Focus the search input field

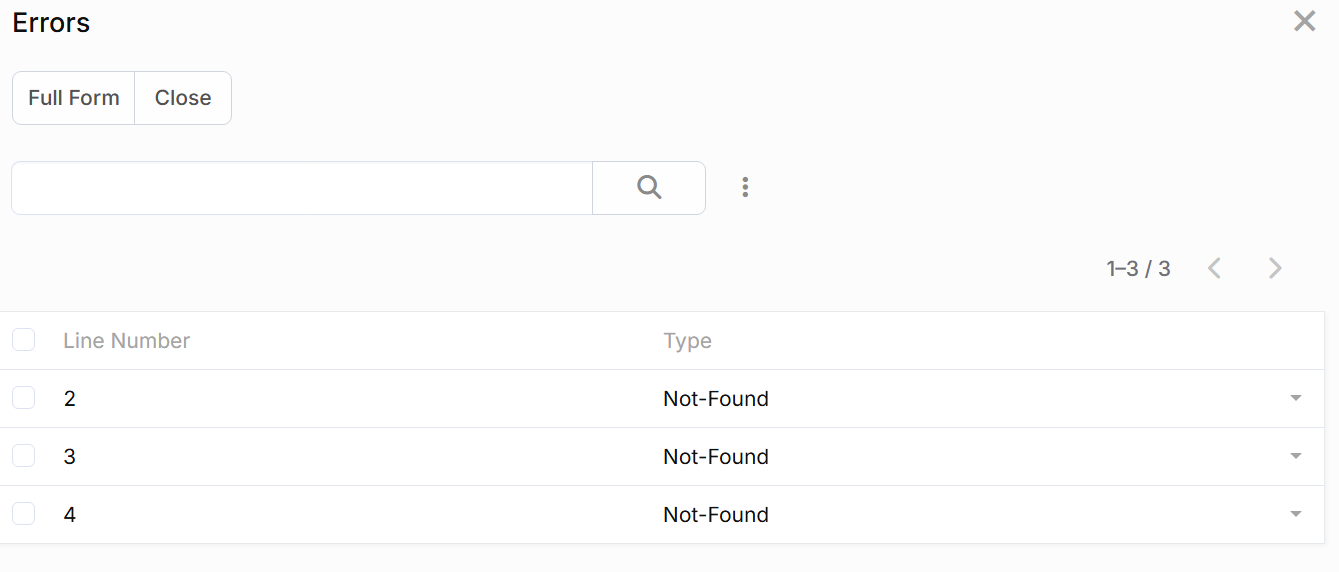click(301, 188)
